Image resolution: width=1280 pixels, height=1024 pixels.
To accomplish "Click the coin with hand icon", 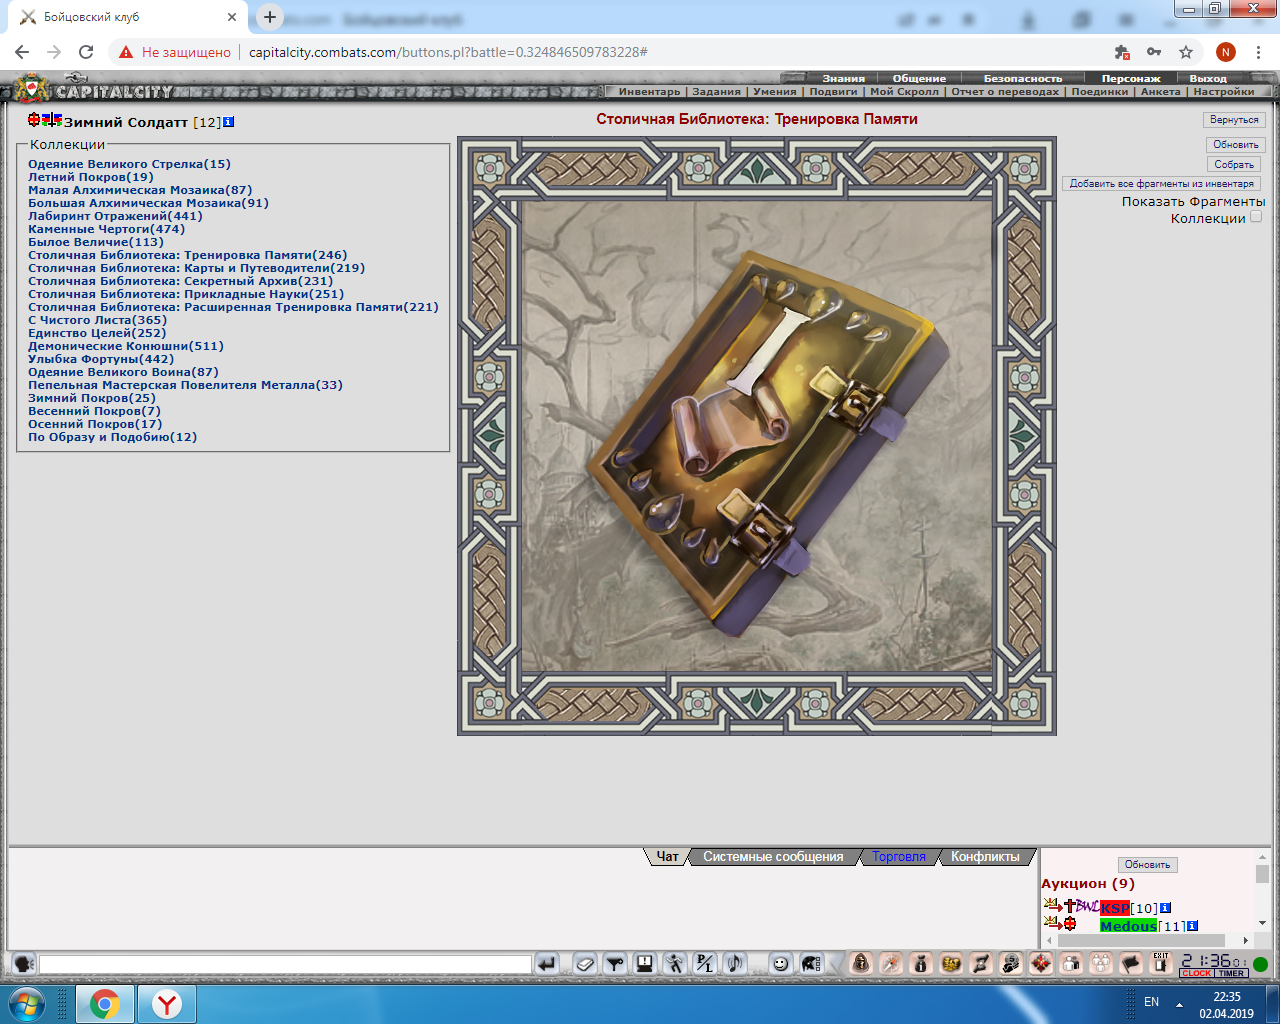I will [1011, 963].
